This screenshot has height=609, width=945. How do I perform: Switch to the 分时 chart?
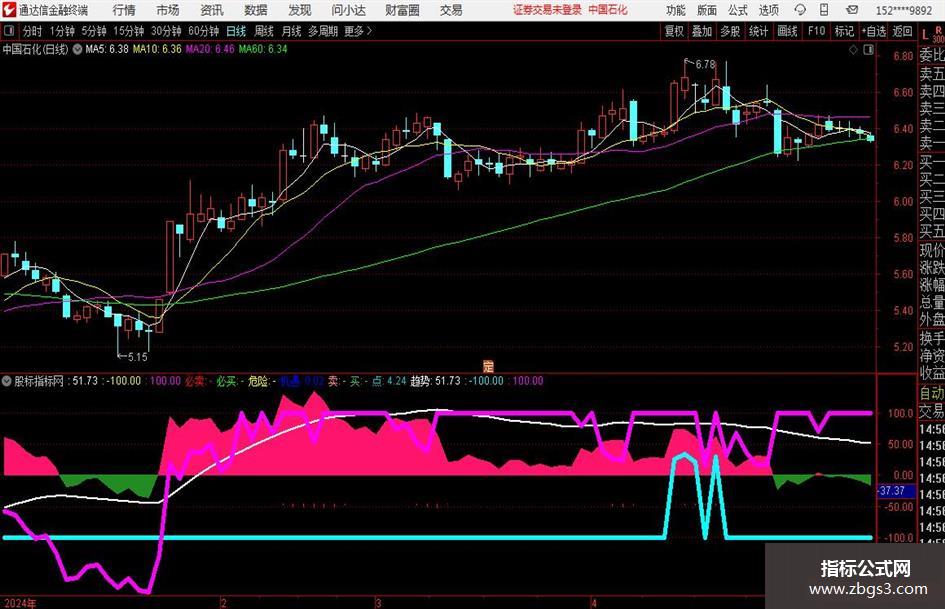tap(33, 31)
